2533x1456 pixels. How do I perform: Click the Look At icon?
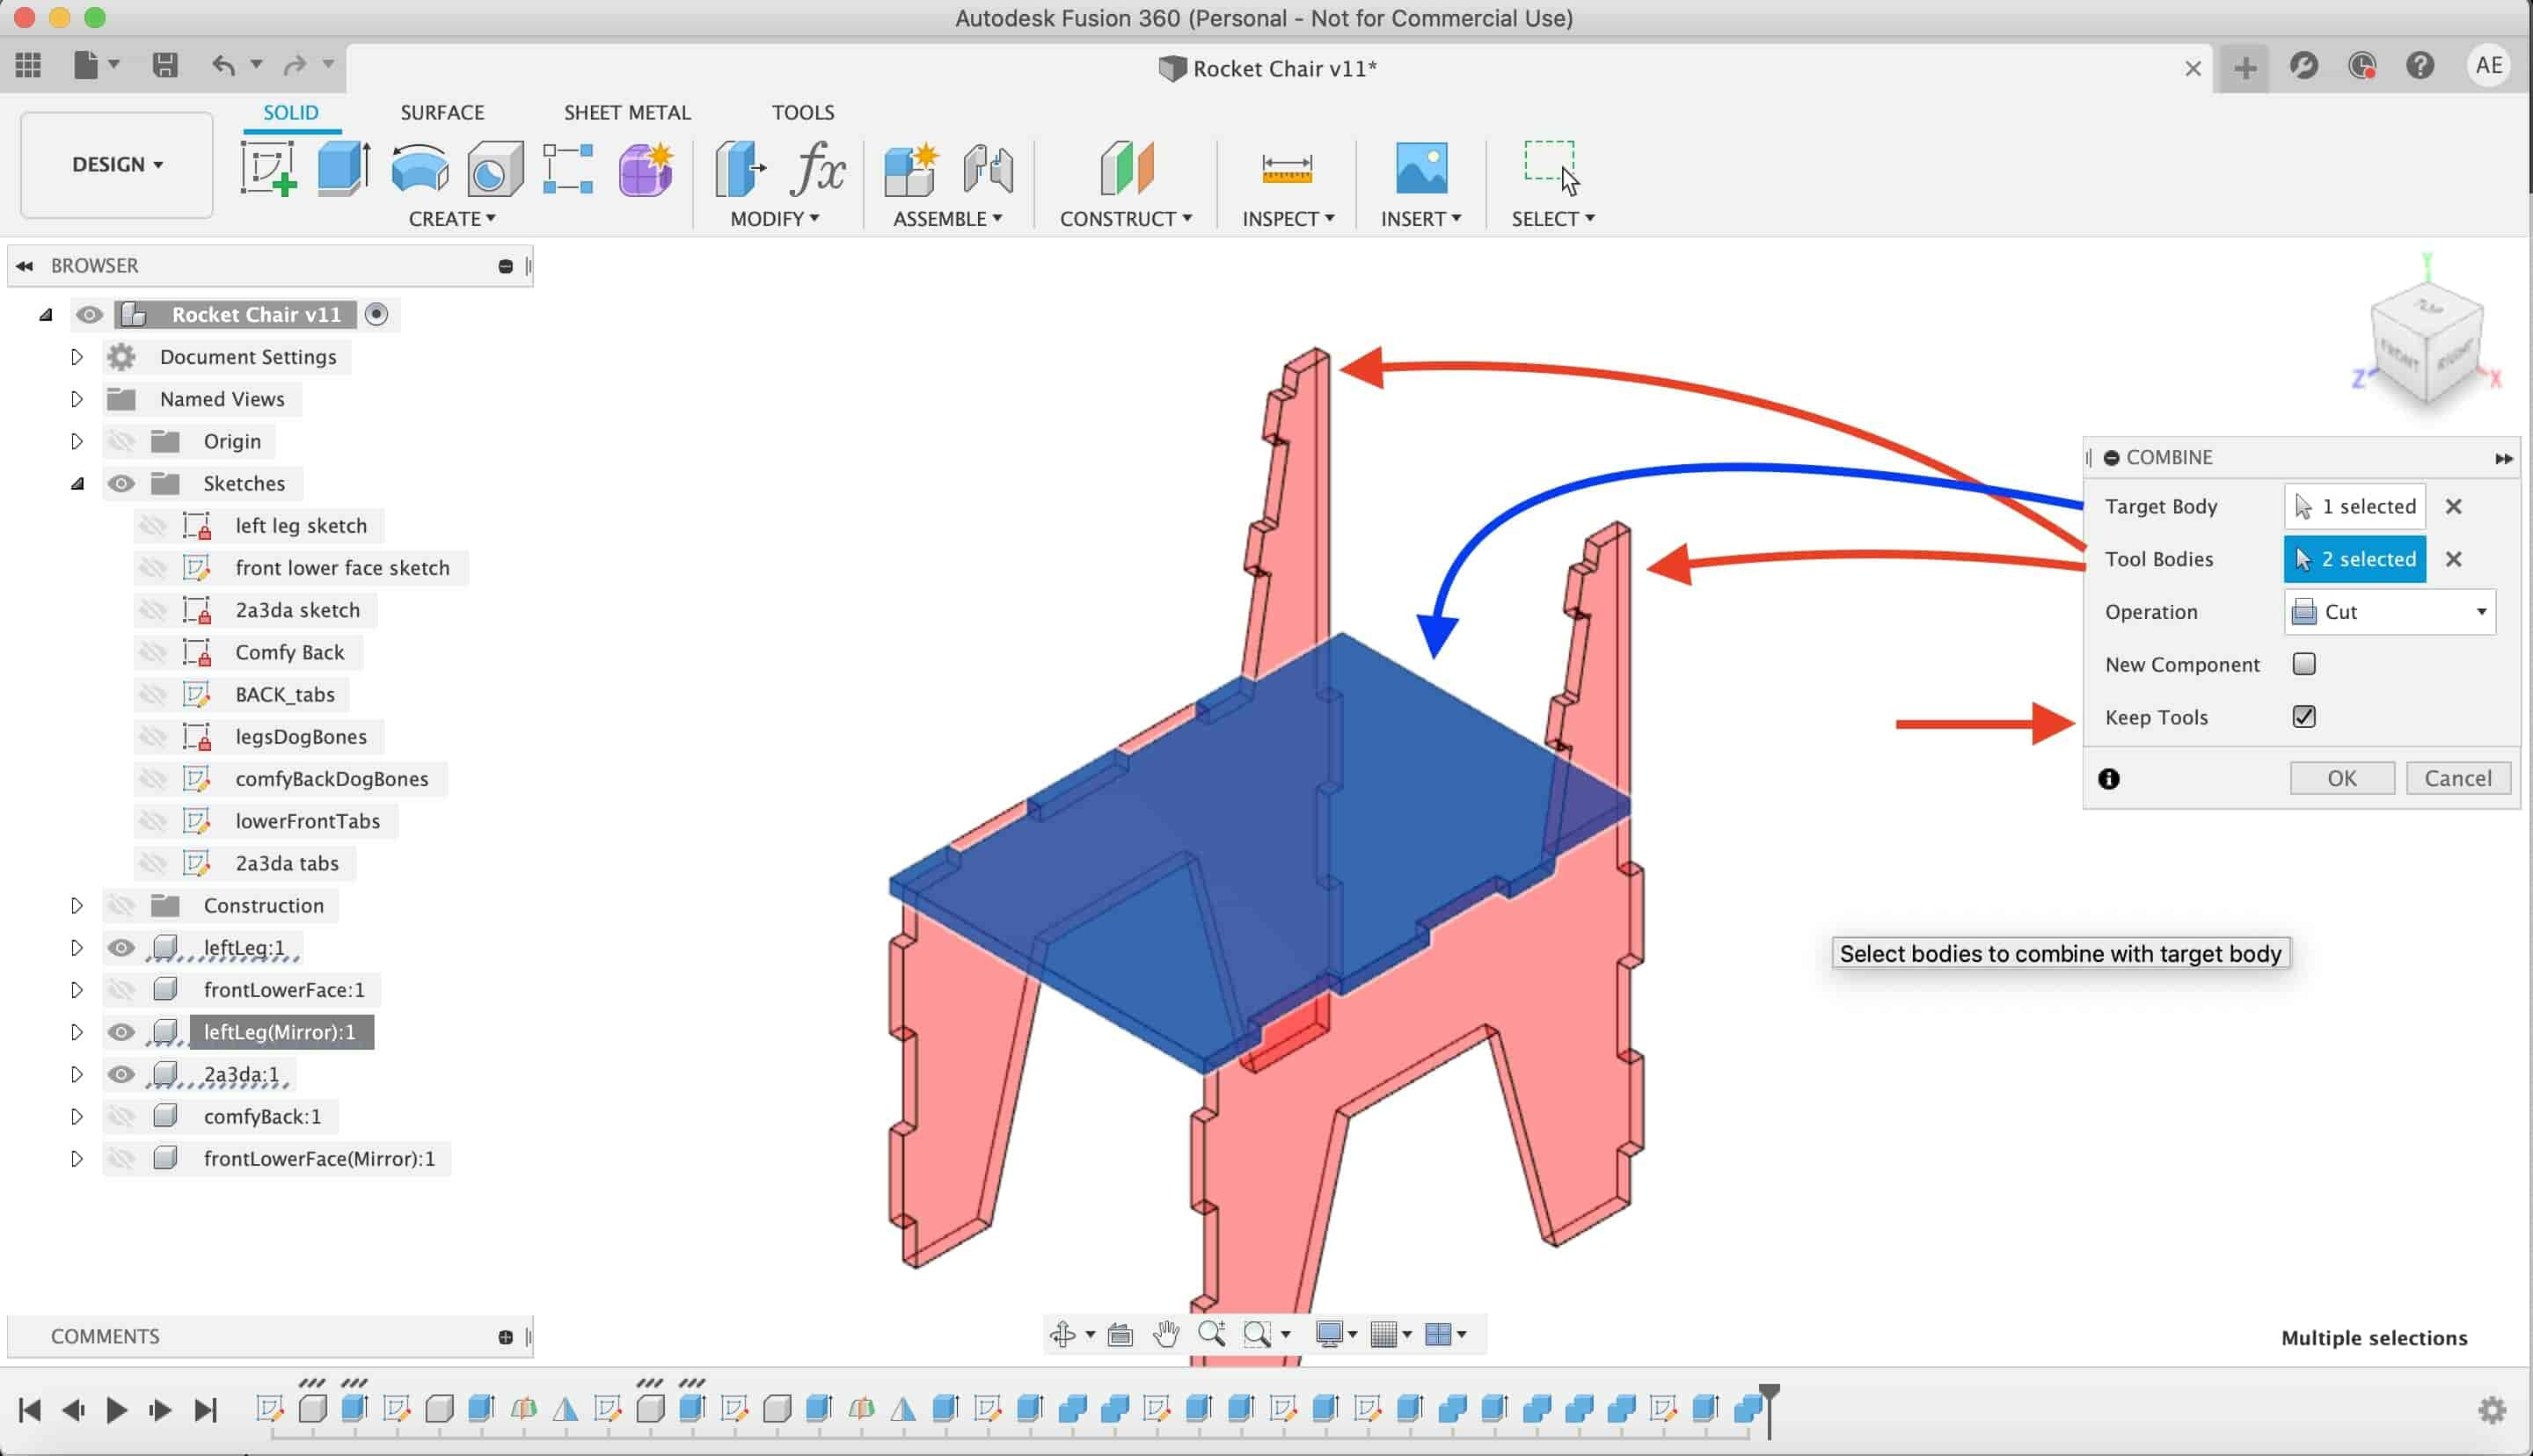click(x=1120, y=1334)
